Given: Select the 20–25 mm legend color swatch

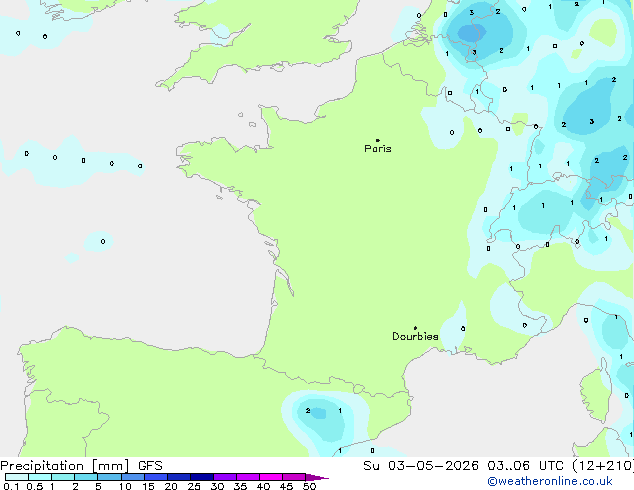Looking at the screenshot, I should [x=179, y=477].
